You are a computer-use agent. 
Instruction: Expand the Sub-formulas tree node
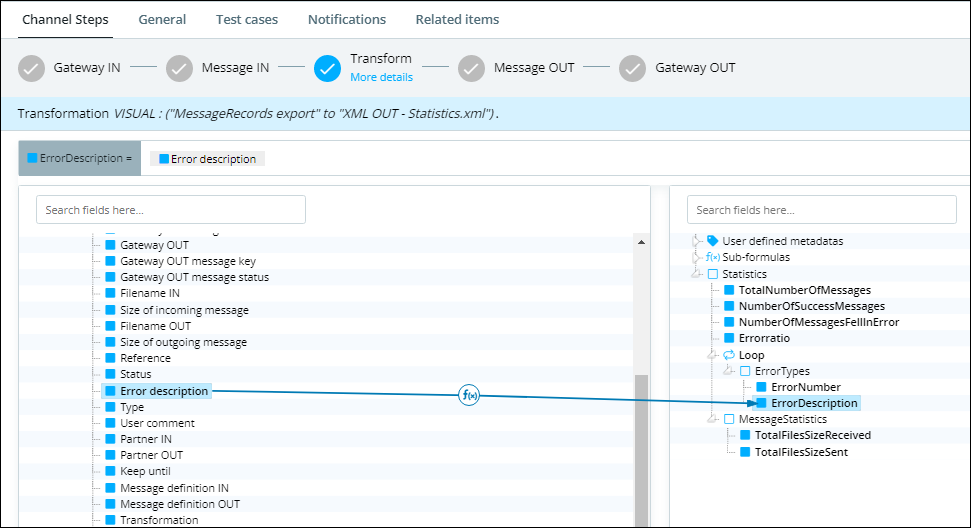[697, 258]
